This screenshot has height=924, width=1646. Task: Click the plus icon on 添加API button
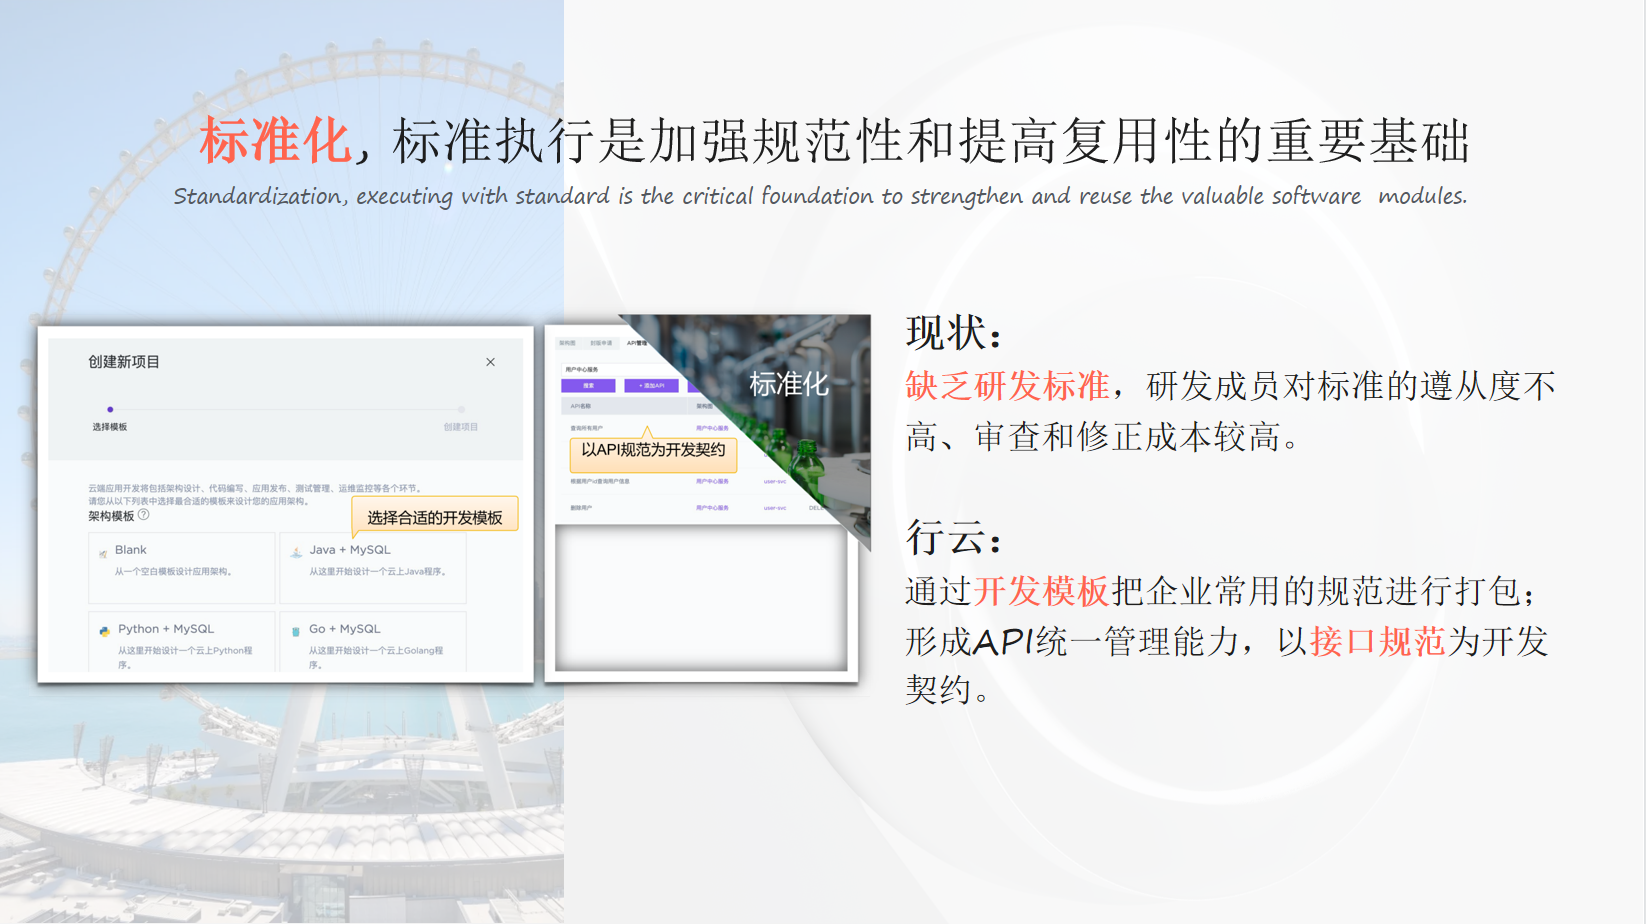click(640, 385)
